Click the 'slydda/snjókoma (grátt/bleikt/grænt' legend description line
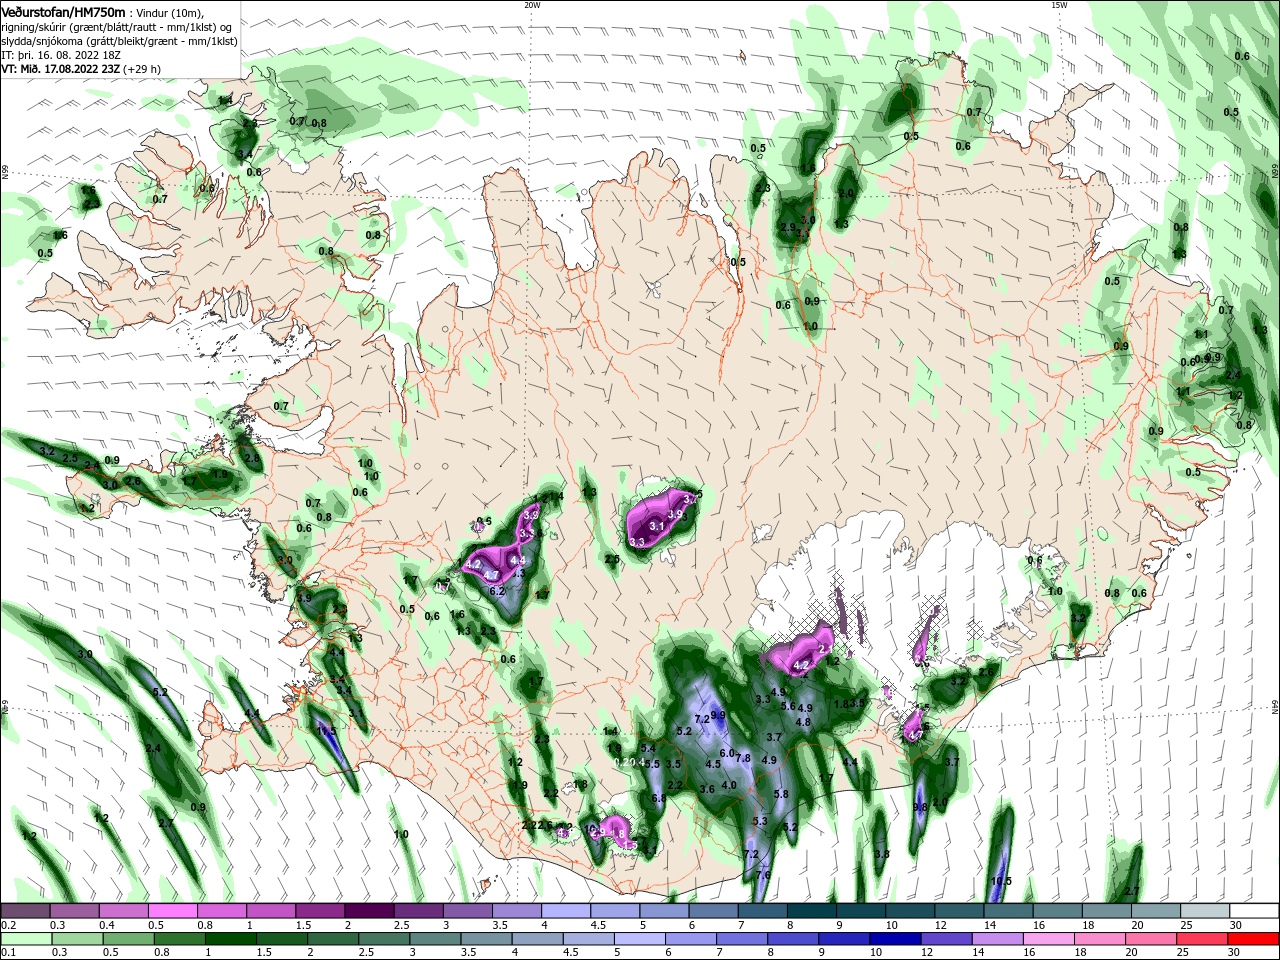Image resolution: width=1280 pixels, height=960 pixels. (x=120, y=40)
